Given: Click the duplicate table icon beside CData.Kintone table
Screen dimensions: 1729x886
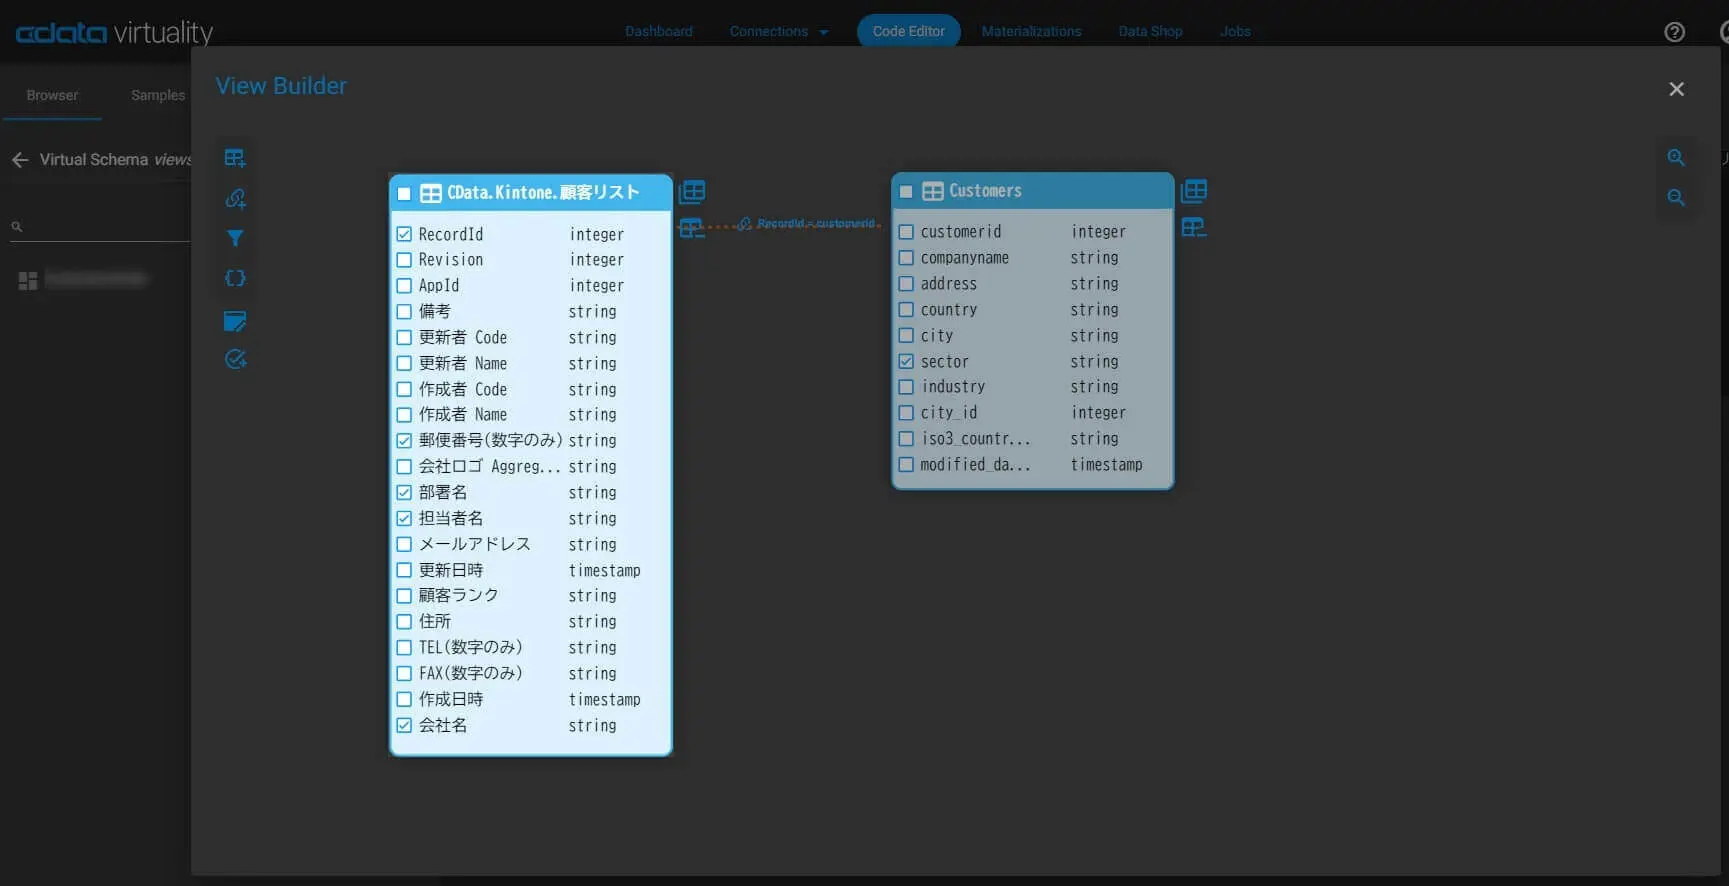Looking at the screenshot, I should [x=692, y=191].
